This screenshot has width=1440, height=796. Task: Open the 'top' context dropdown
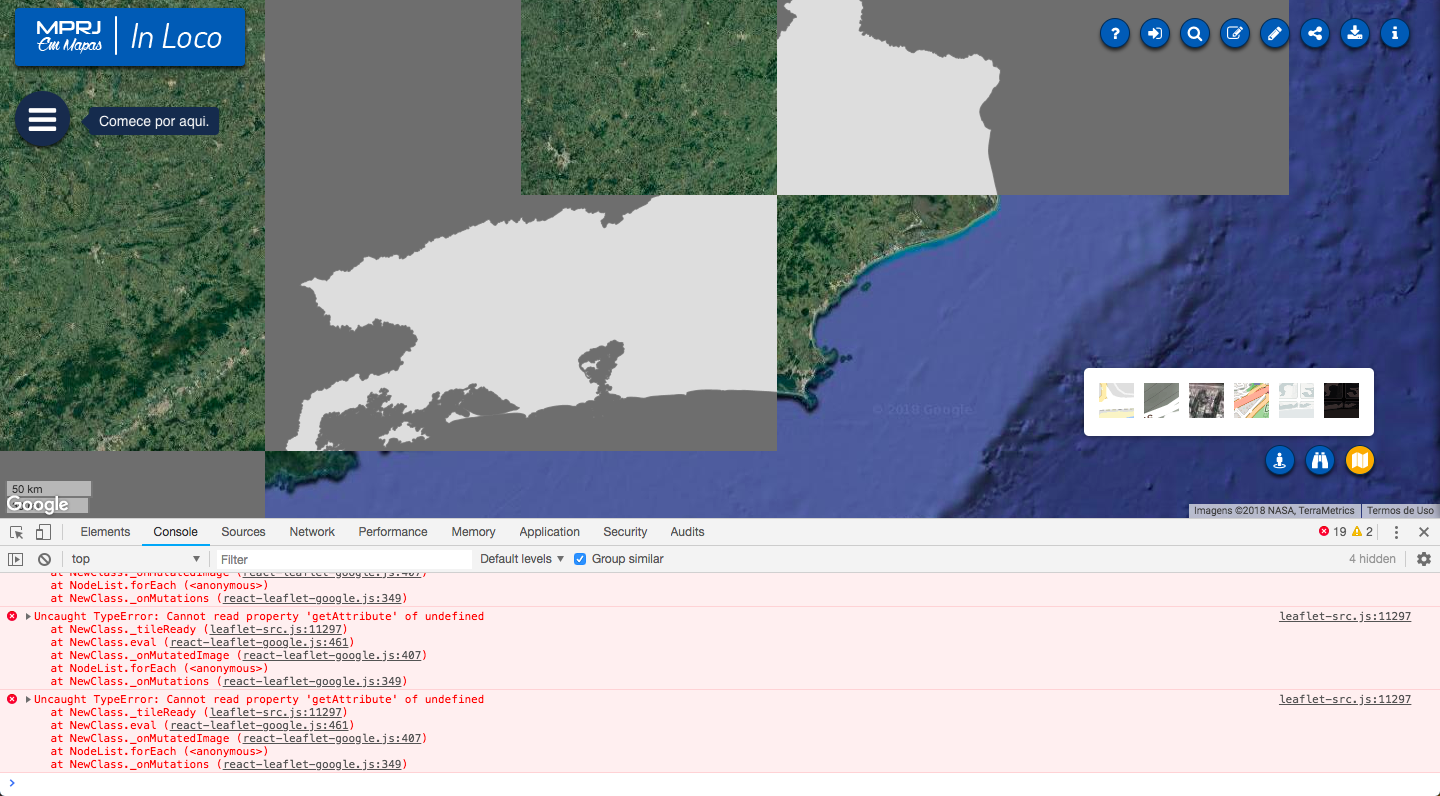coord(136,559)
